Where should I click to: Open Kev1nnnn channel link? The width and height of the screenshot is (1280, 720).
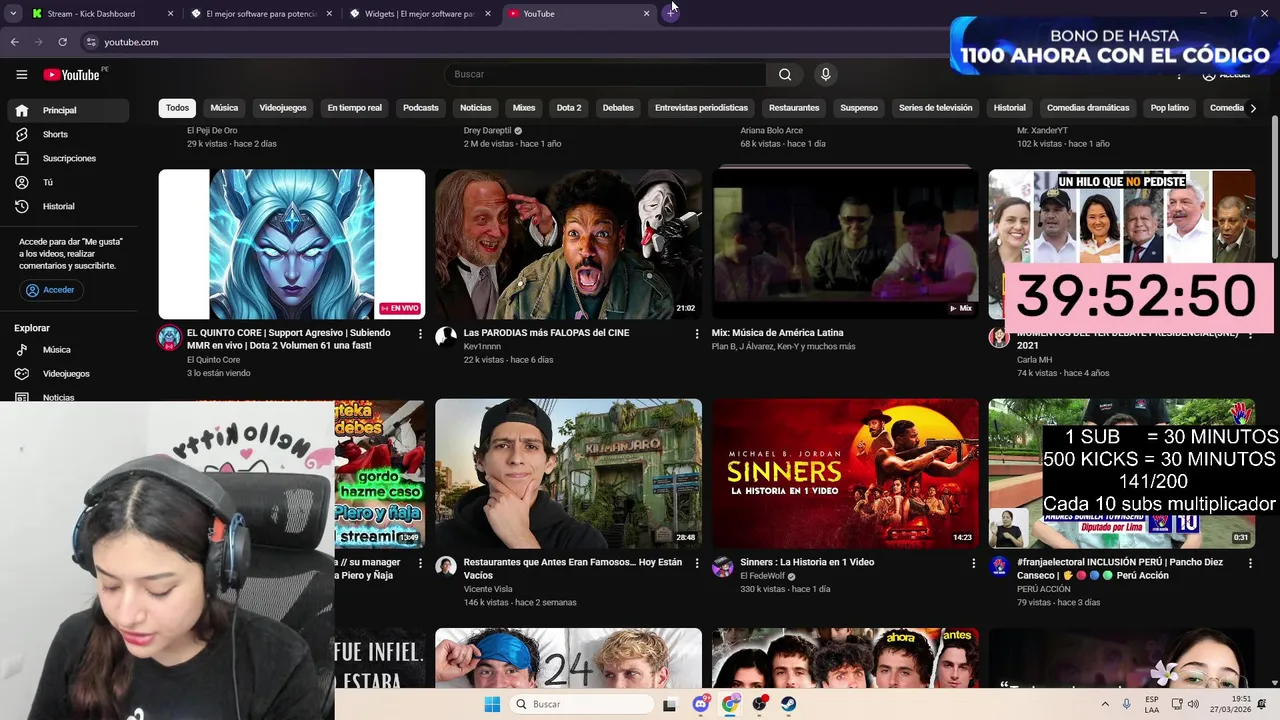[x=482, y=346]
